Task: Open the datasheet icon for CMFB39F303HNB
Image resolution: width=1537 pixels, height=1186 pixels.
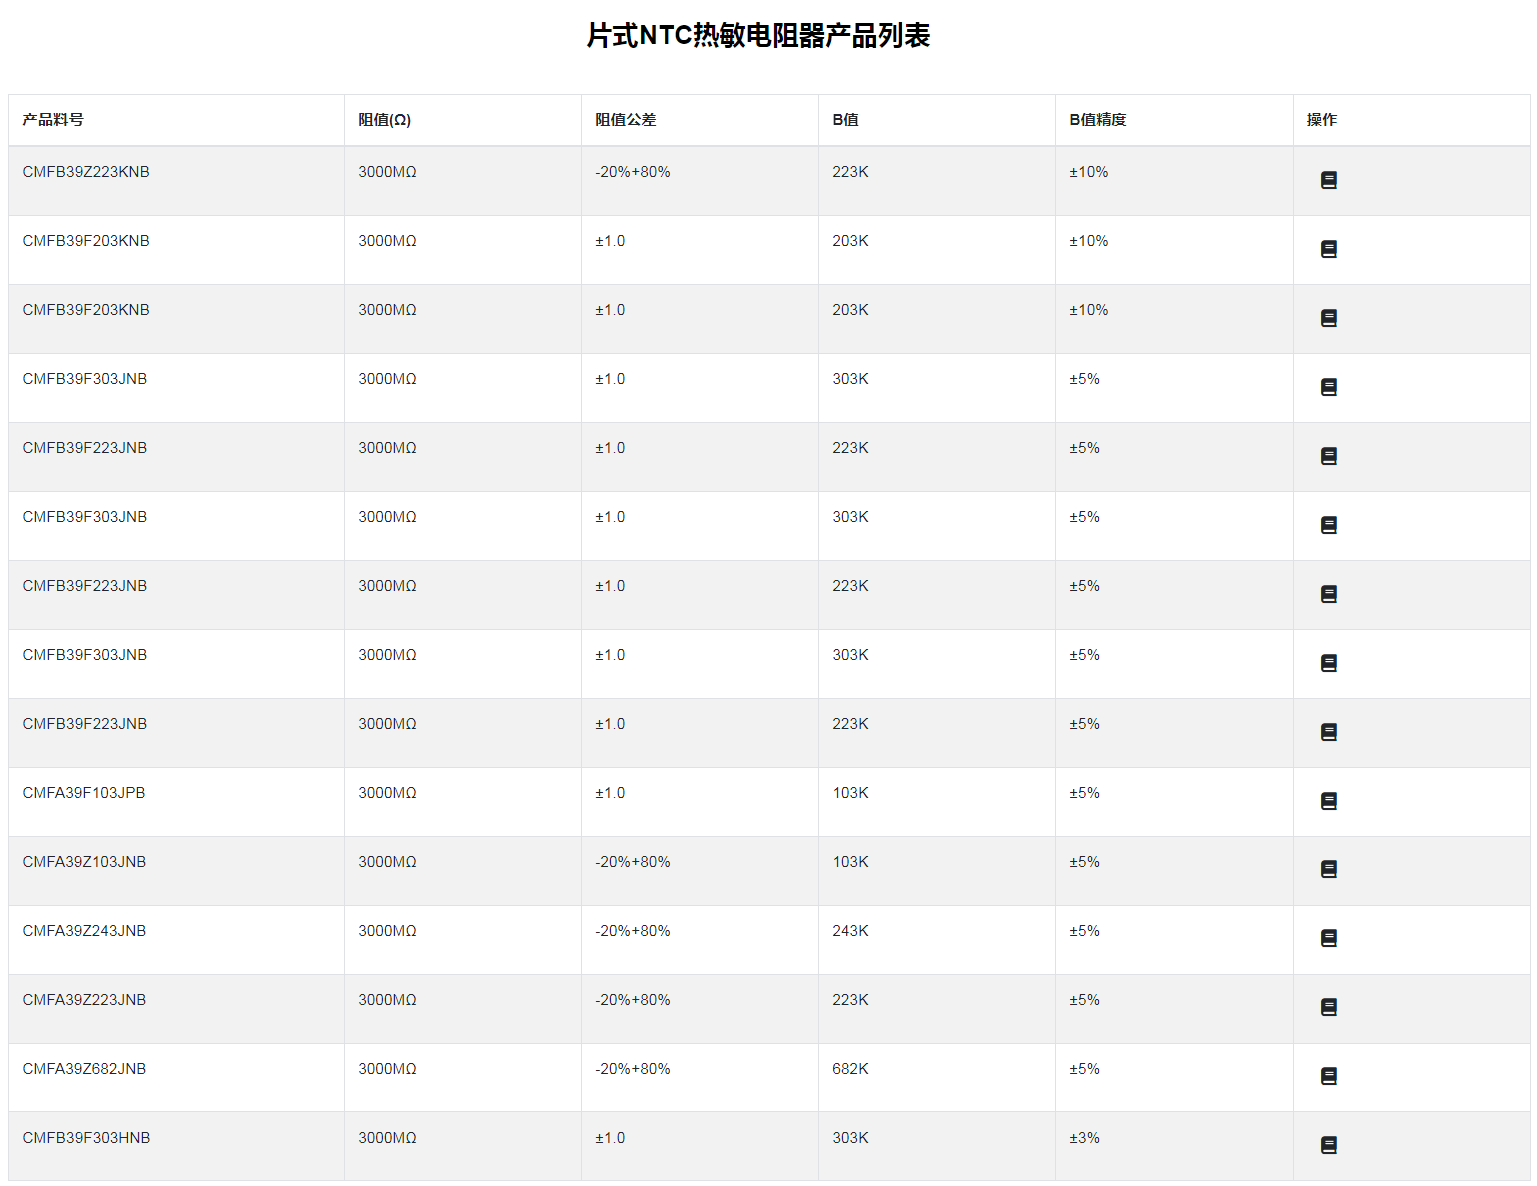Action: pyautogui.click(x=1328, y=1146)
